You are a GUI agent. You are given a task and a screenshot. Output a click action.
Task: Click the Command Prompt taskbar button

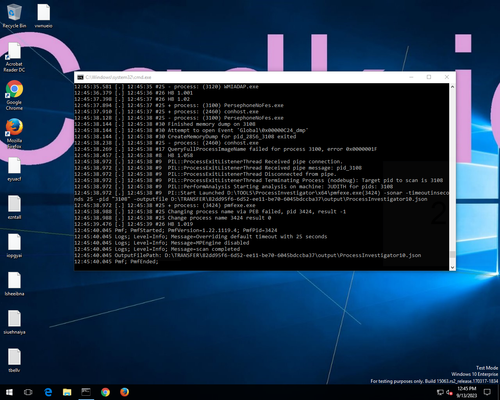(86, 392)
